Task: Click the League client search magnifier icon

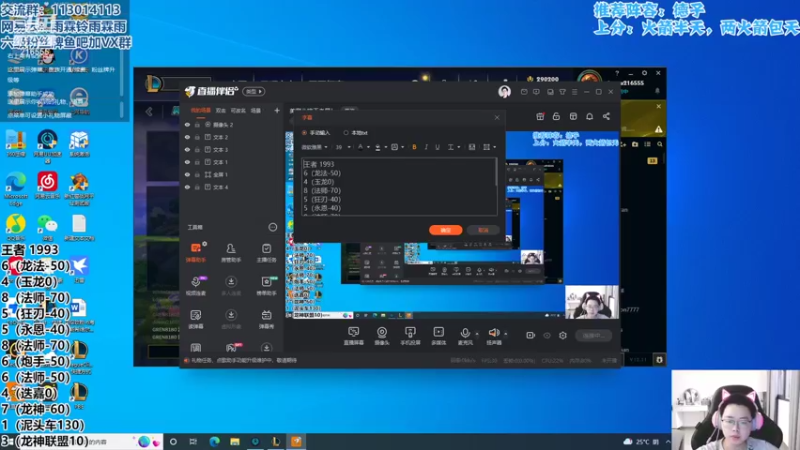Action: 660,144
